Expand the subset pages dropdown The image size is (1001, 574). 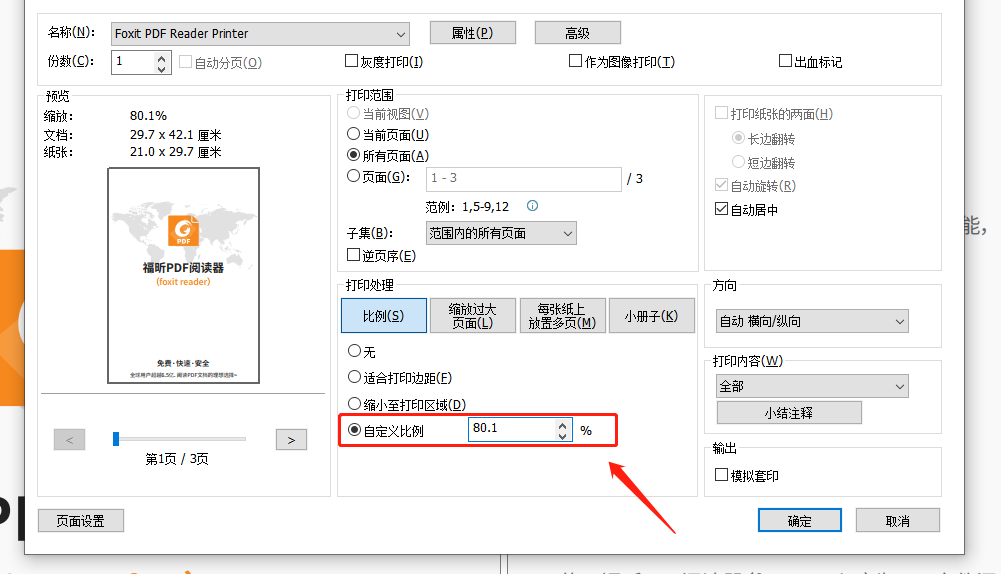[567, 234]
